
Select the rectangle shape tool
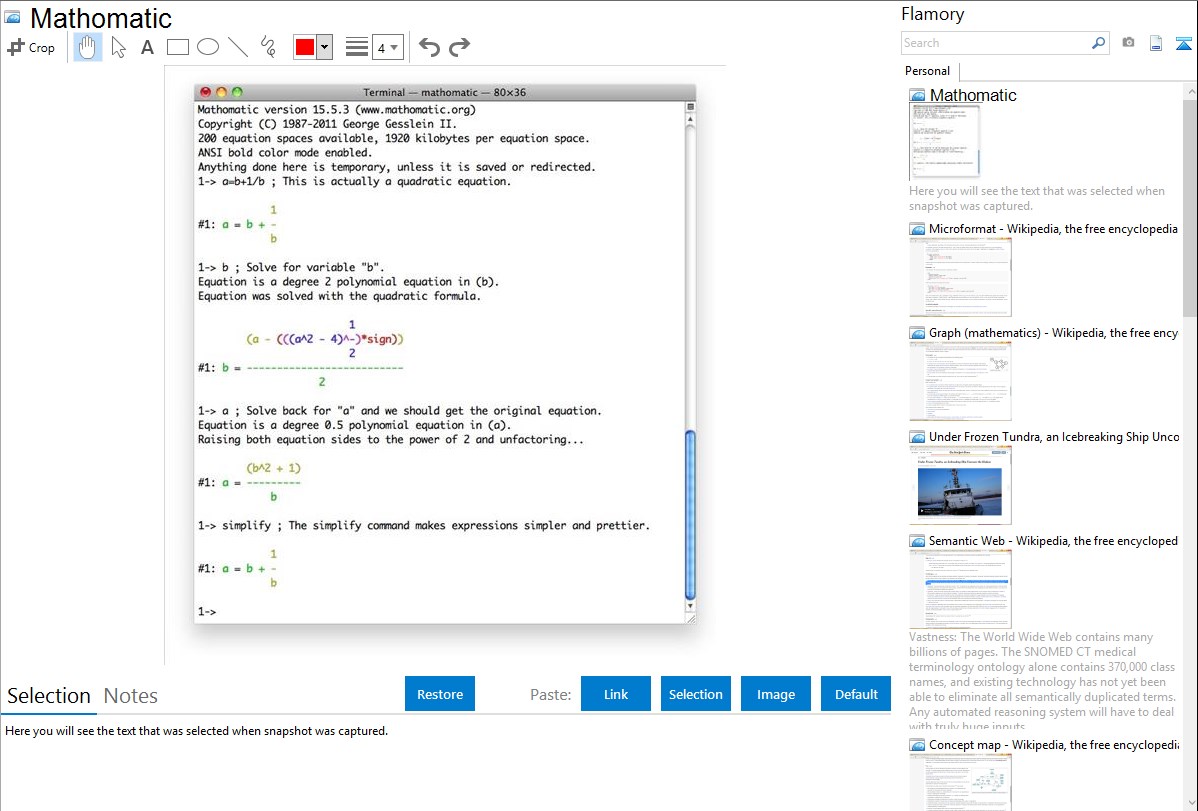pos(177,47)
